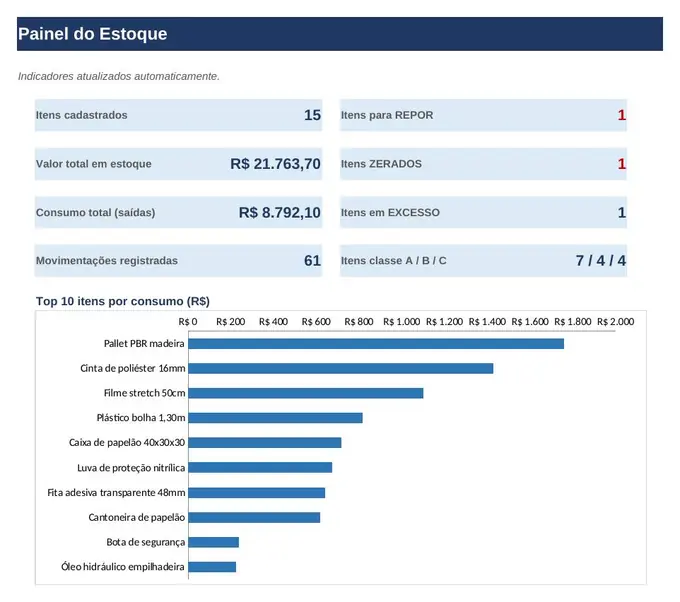Click the 'R$ 1.000' axis tick
680x602 pixels.
tap(402, 322)
